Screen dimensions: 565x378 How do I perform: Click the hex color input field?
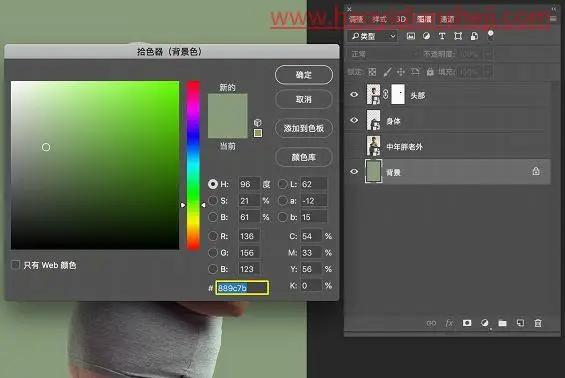[x=242, y=288]
